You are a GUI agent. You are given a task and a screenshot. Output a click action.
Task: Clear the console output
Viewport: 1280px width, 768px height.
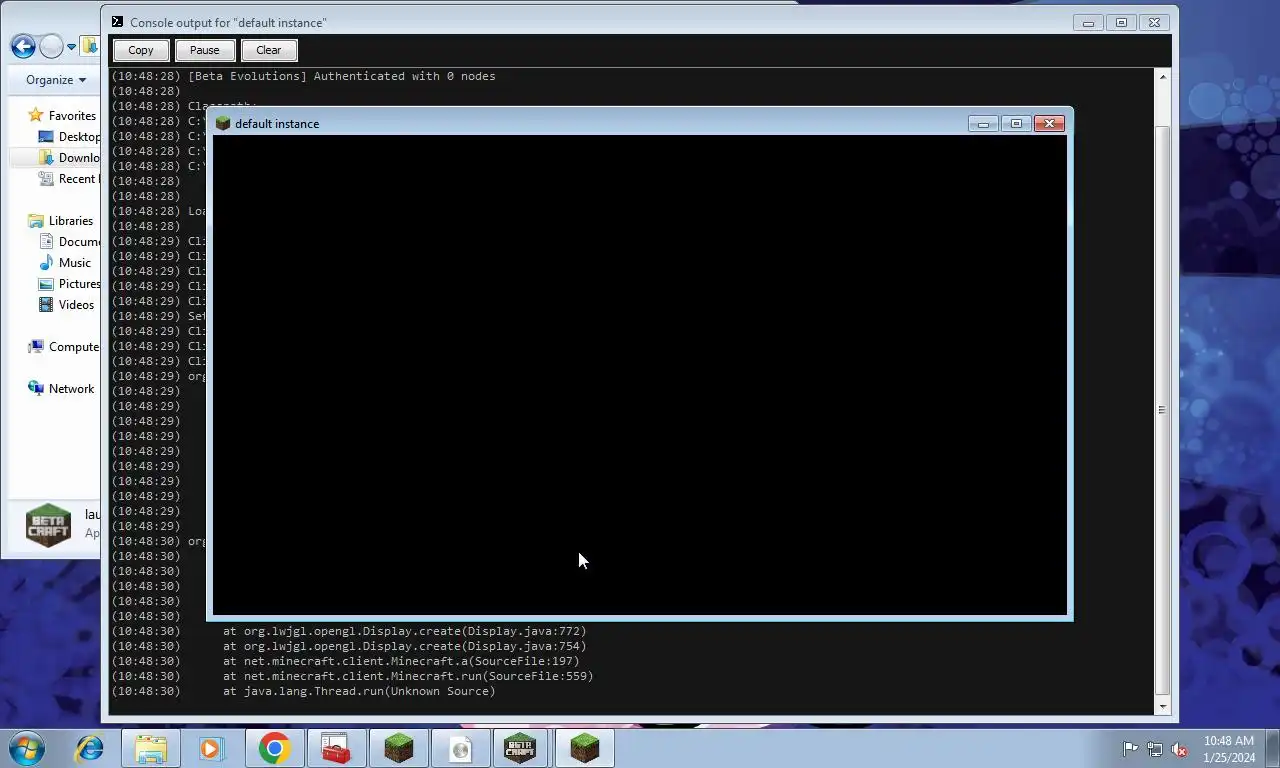coord(269,50)
